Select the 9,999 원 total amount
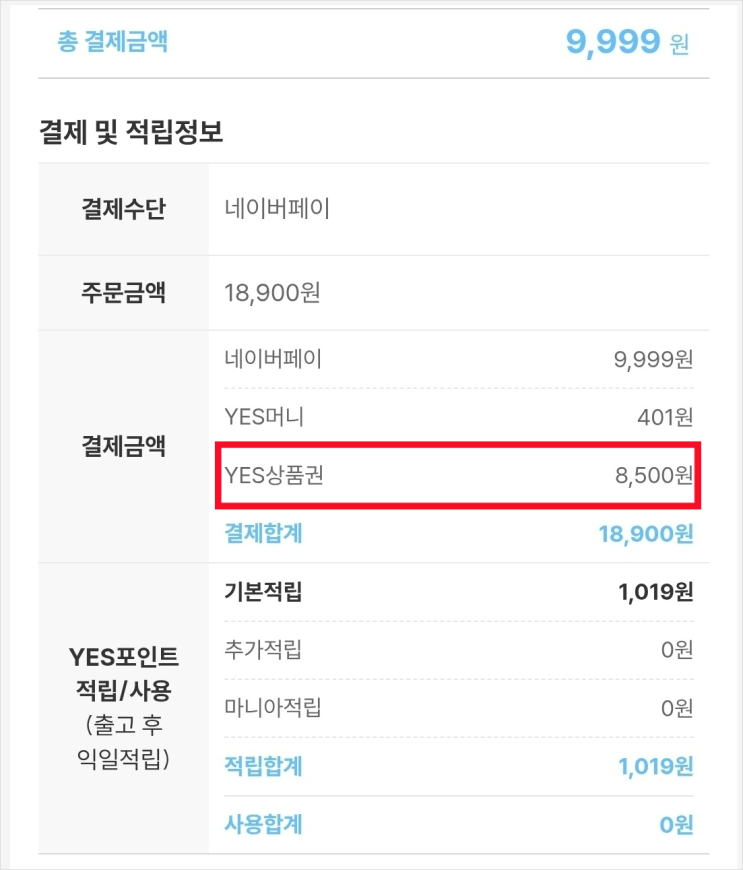The height and width of the screenshot is (870, 743). 627,42
